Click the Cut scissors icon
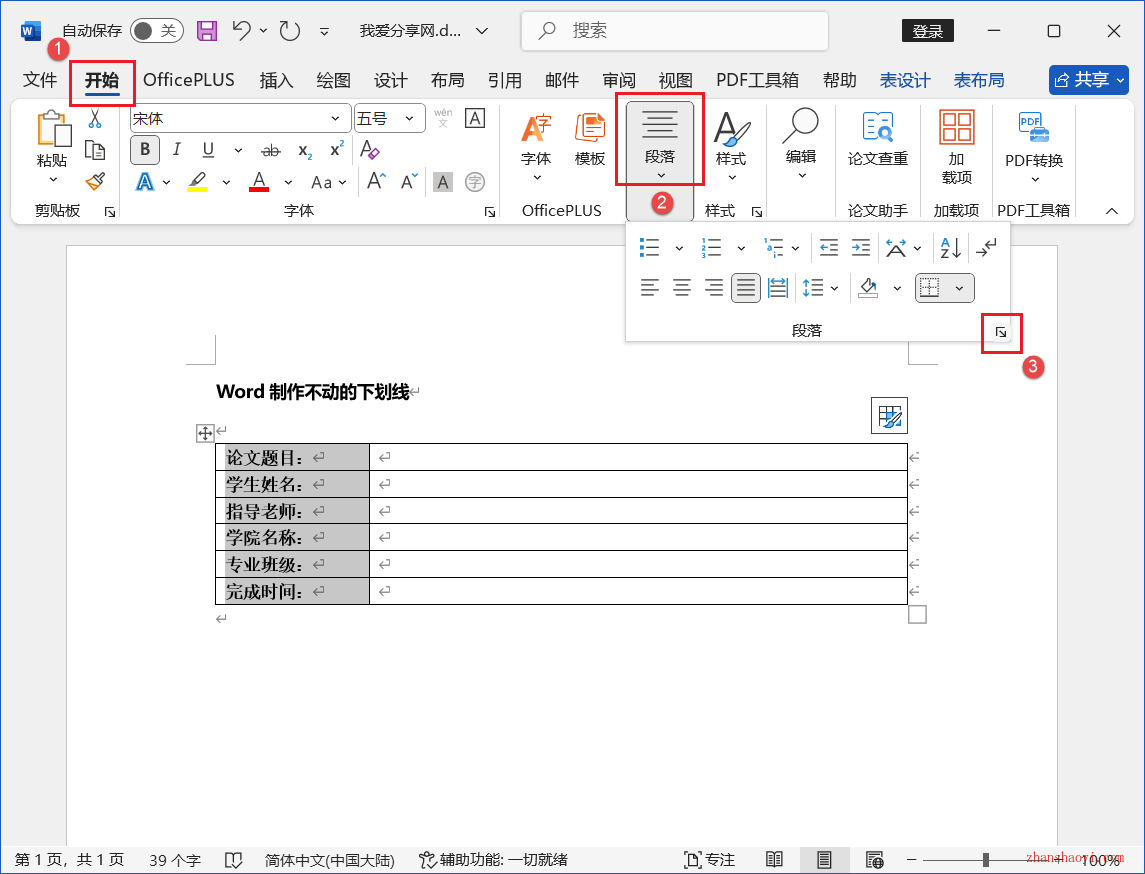Screen dimensions: 1145x874 [95, 118]
